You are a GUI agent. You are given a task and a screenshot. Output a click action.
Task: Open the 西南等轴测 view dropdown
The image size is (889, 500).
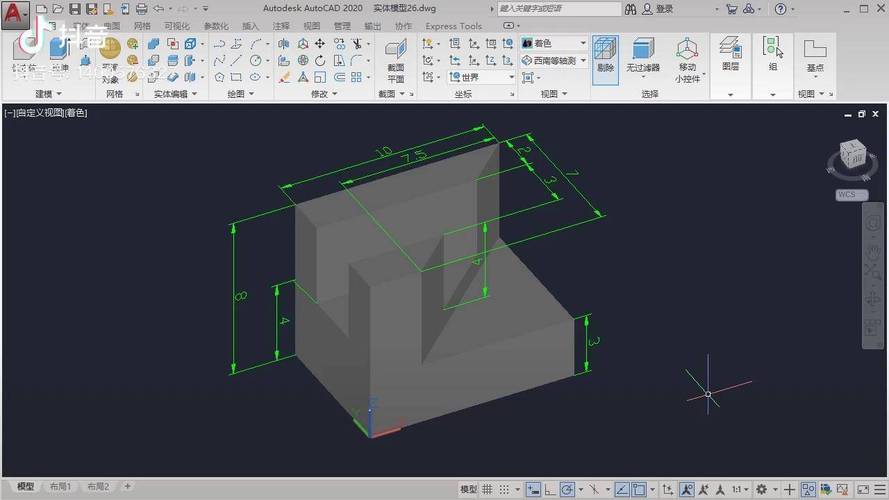(x=554, y=60)
